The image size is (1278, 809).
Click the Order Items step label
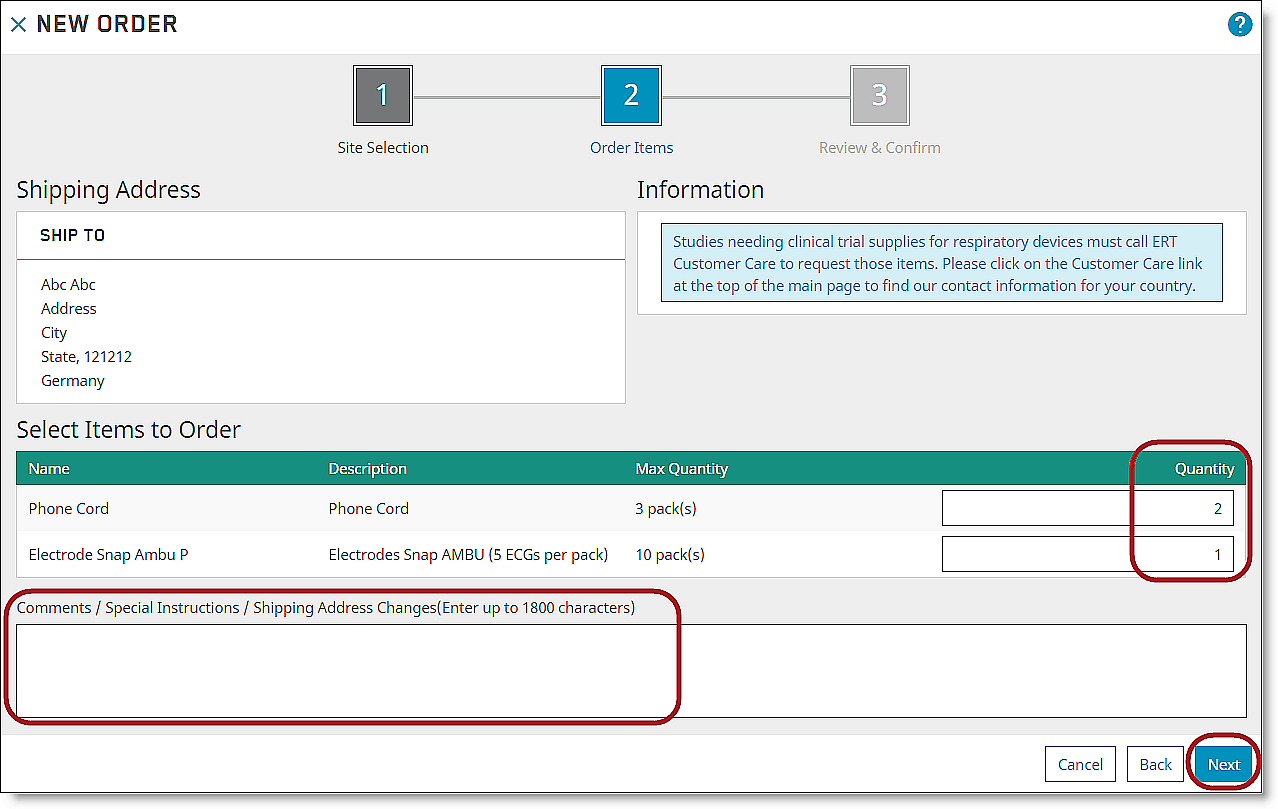[632, 148]
